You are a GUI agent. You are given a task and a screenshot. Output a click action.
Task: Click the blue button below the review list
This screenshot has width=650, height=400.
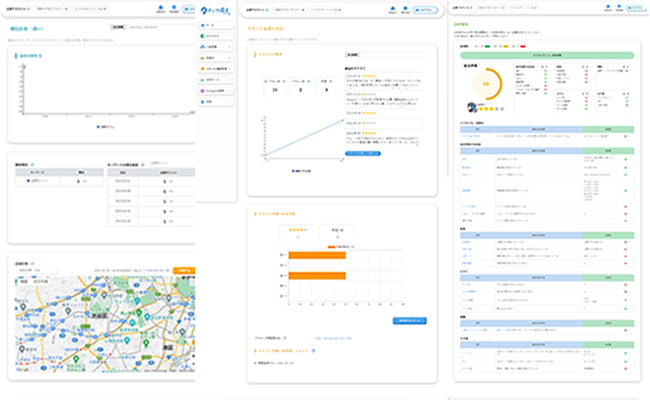coord(363,153)
